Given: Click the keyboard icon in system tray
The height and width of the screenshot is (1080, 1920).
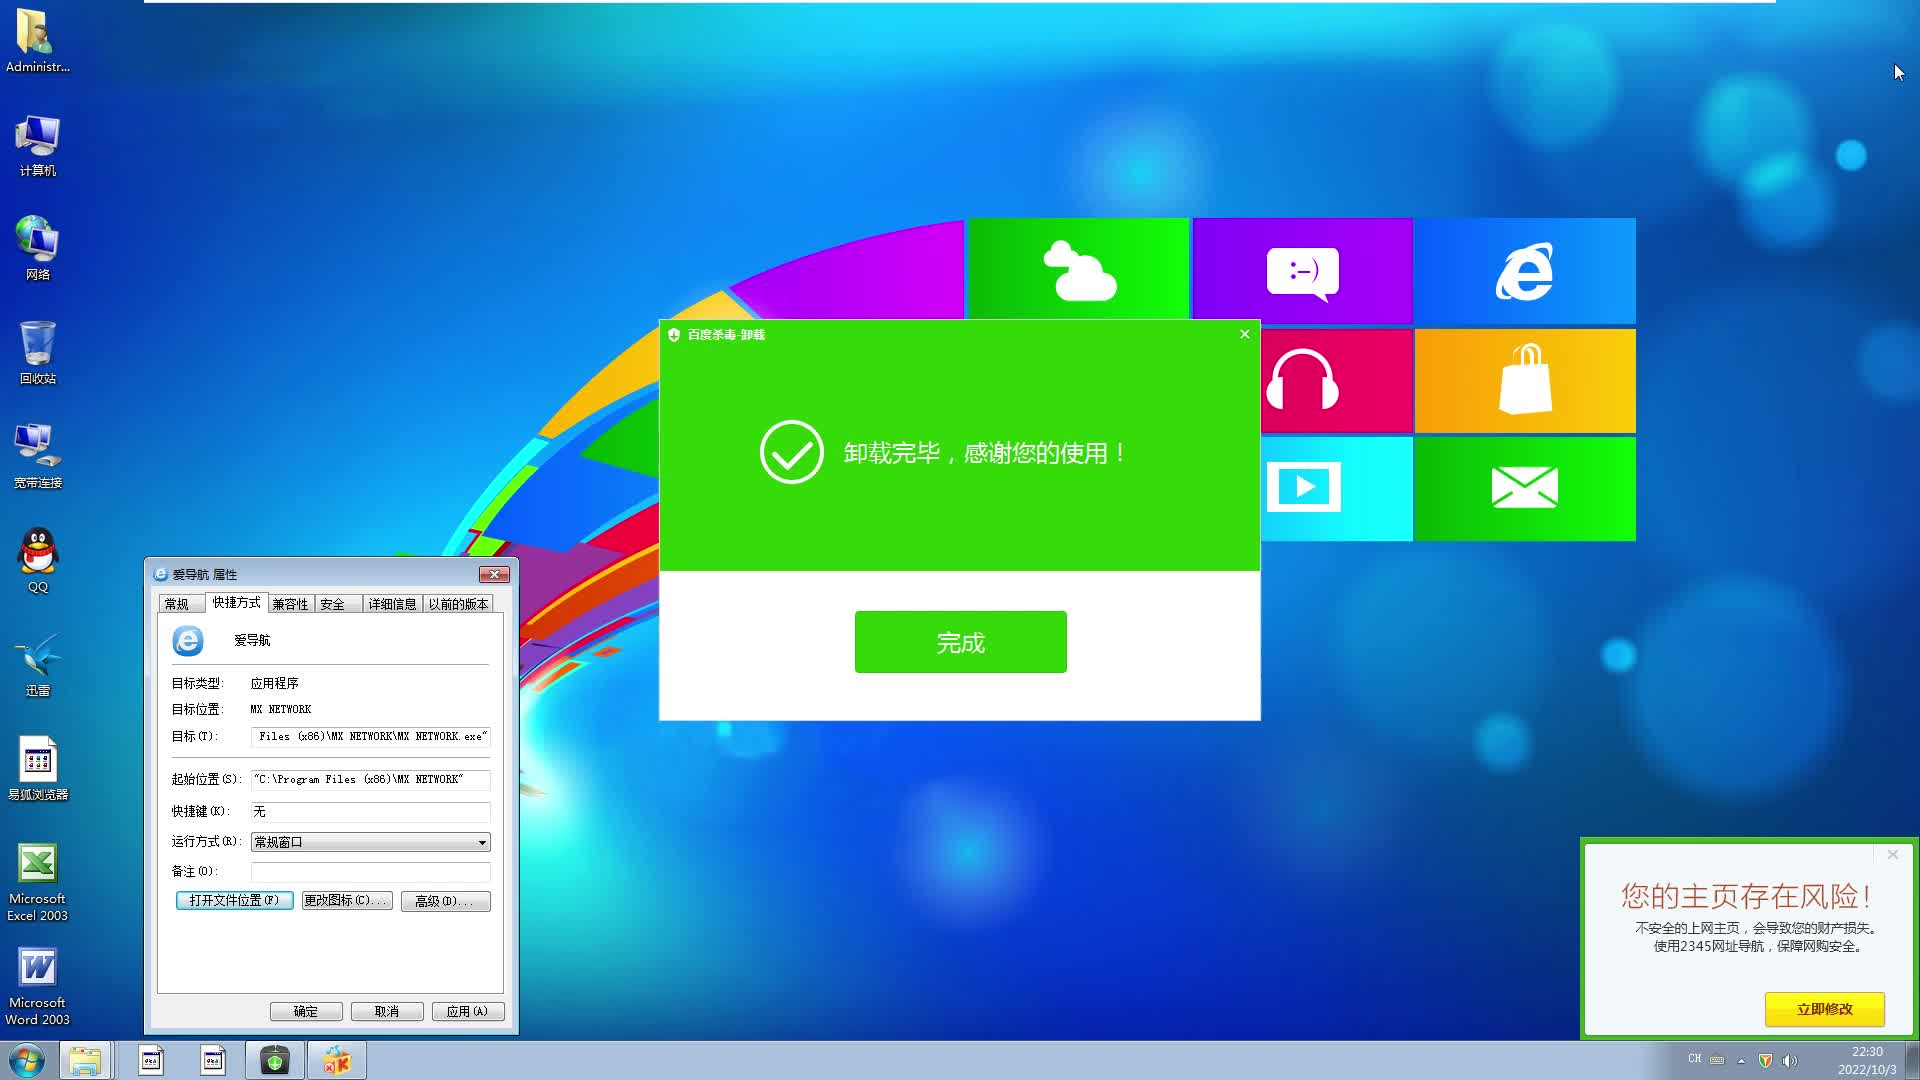Looking at the screenshot, I should [1717, 1060].
